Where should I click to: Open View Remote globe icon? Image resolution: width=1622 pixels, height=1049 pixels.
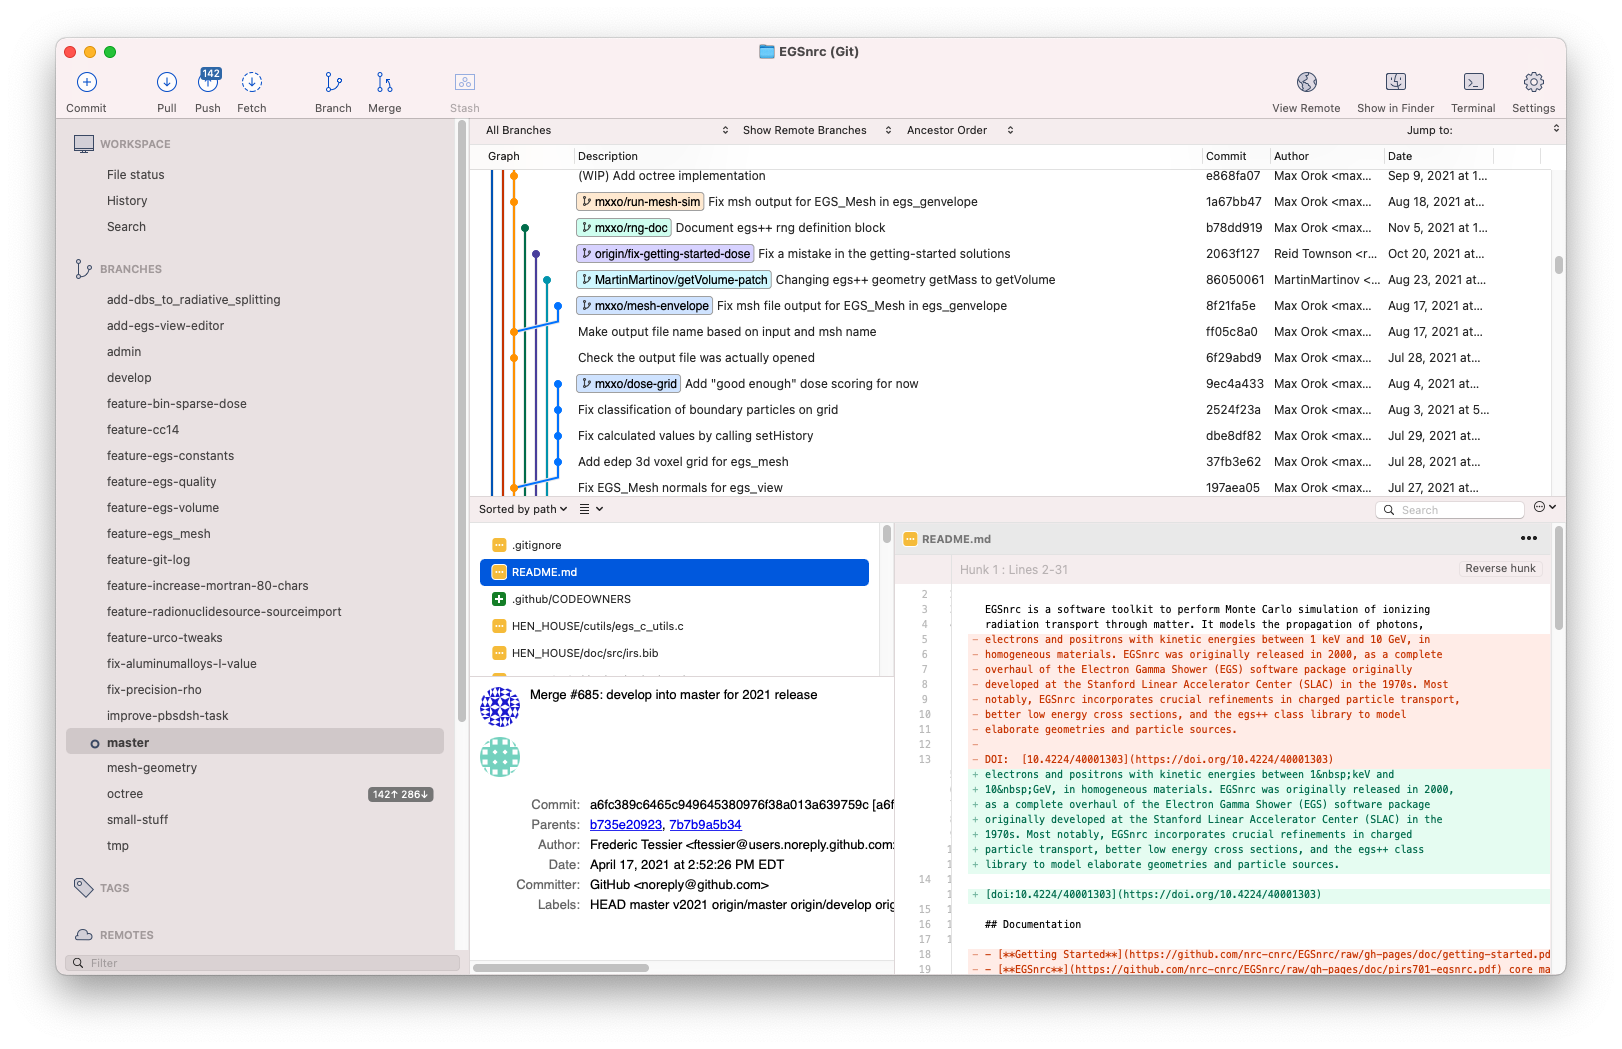[x=1307, y=82]
